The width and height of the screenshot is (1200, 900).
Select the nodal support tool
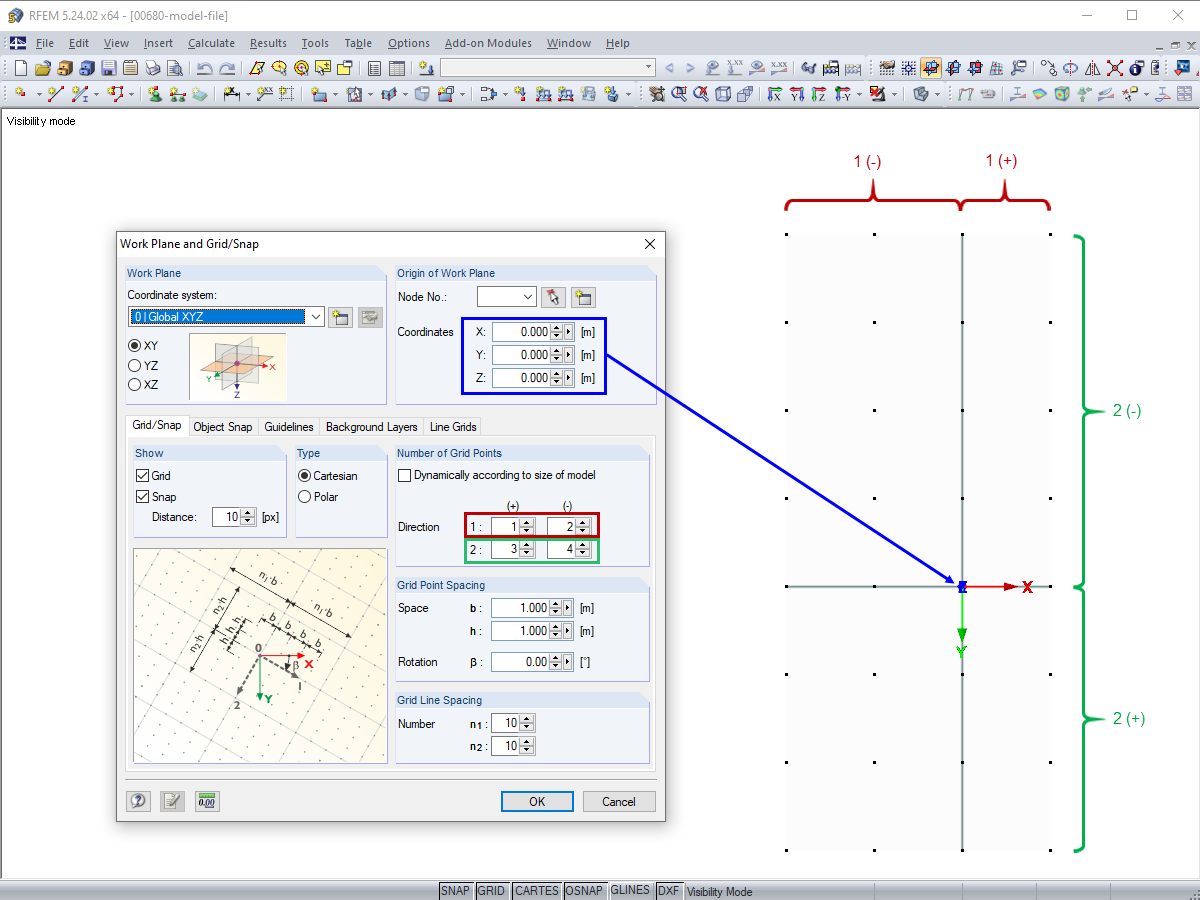tap(155, 94)
